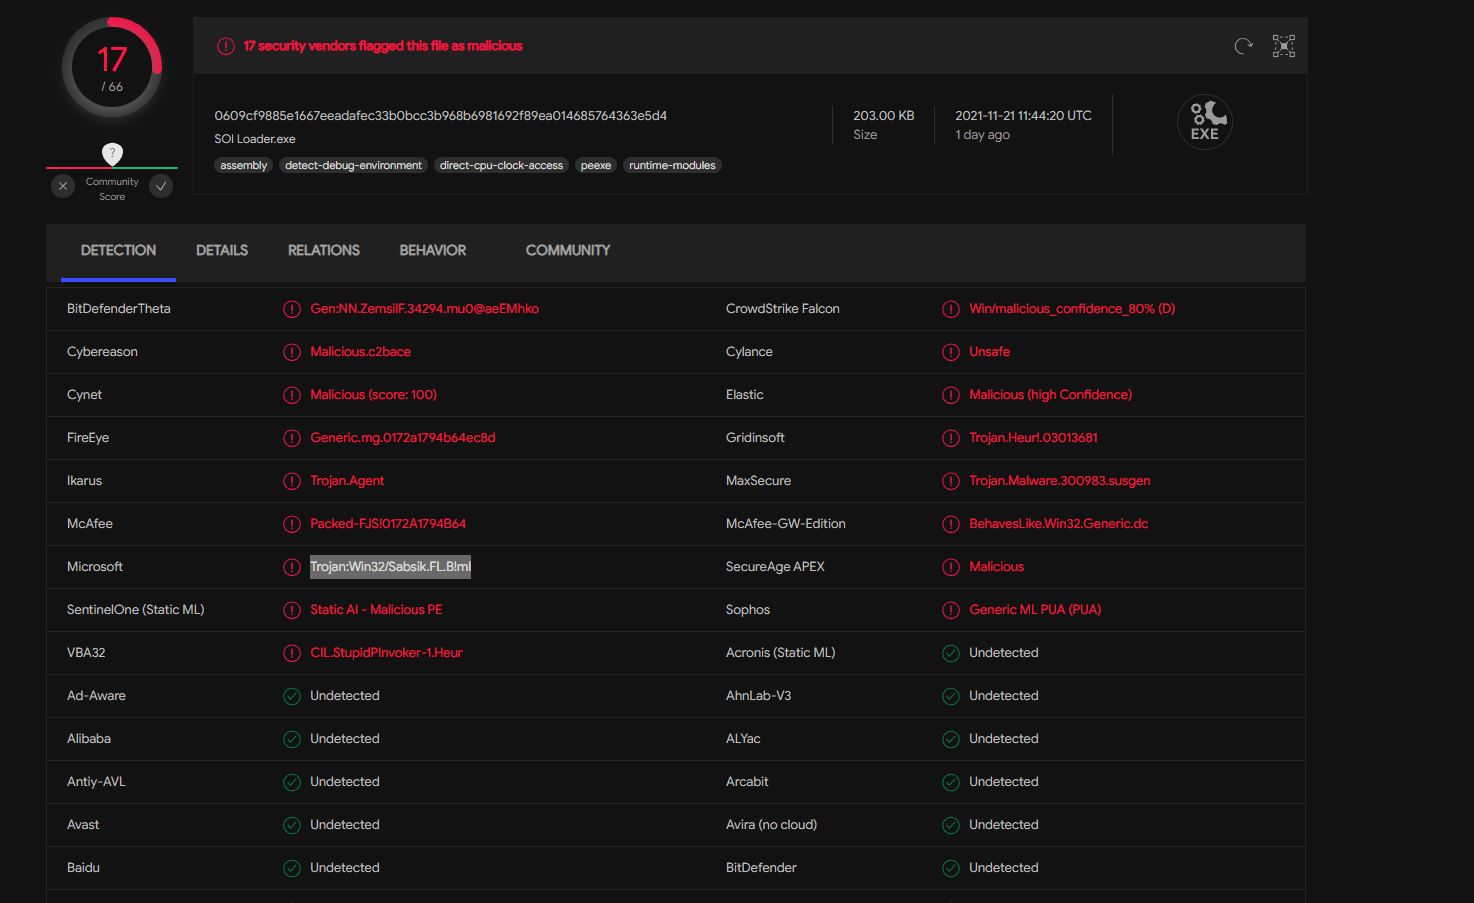Click the alert icon in MaxSecure row

pyautogui.click(x=951, y=481)
